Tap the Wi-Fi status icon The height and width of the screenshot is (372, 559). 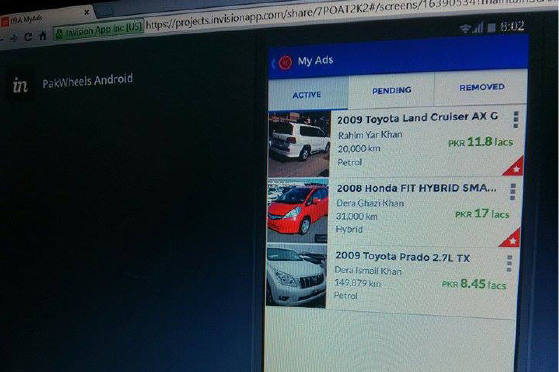pos(465,28)
